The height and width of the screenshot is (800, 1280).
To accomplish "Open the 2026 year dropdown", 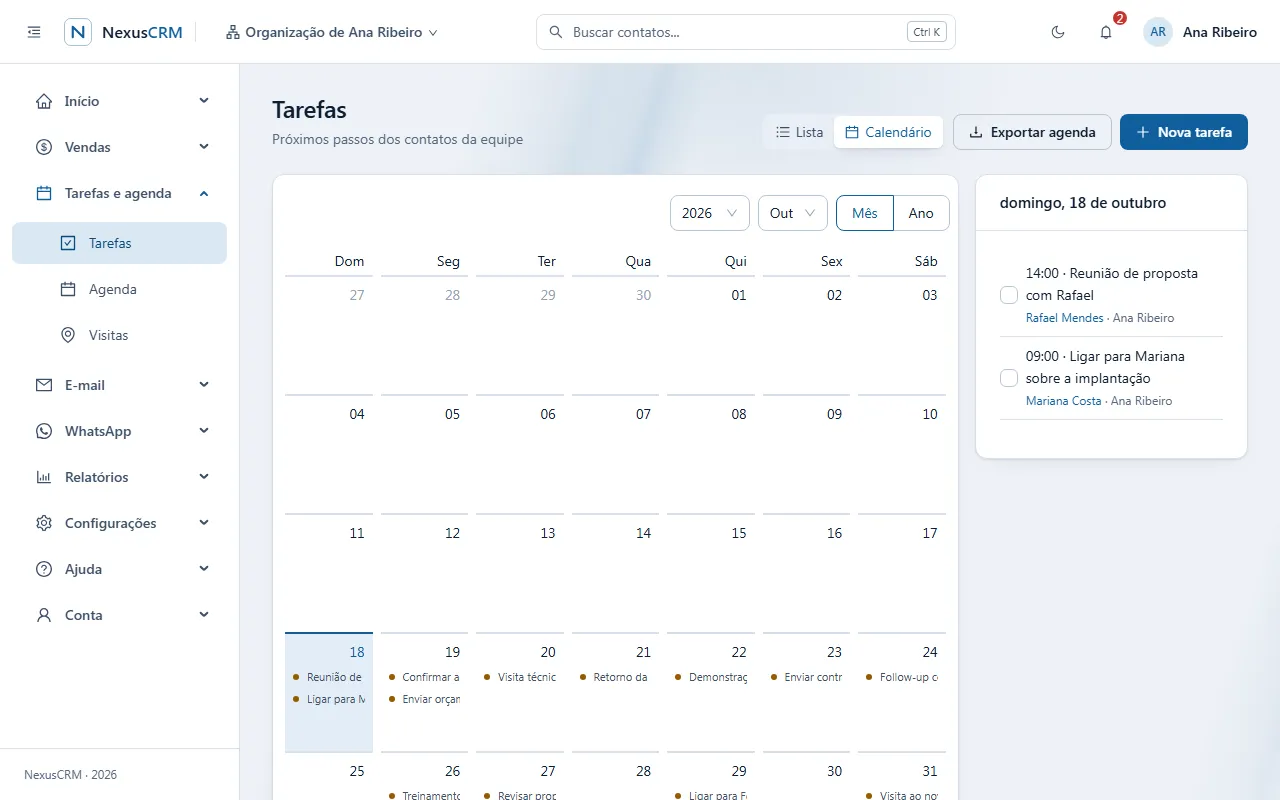I will (x=710, y=213).
